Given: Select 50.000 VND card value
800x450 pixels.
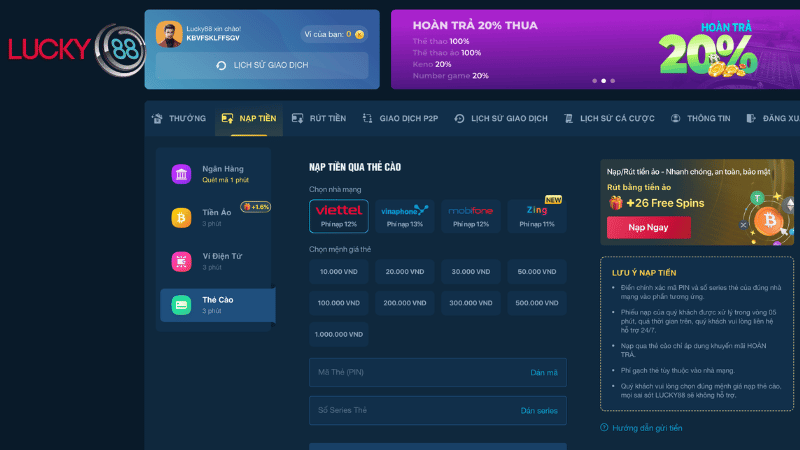Looking at the screenshot, I should [x=537, y=271].
